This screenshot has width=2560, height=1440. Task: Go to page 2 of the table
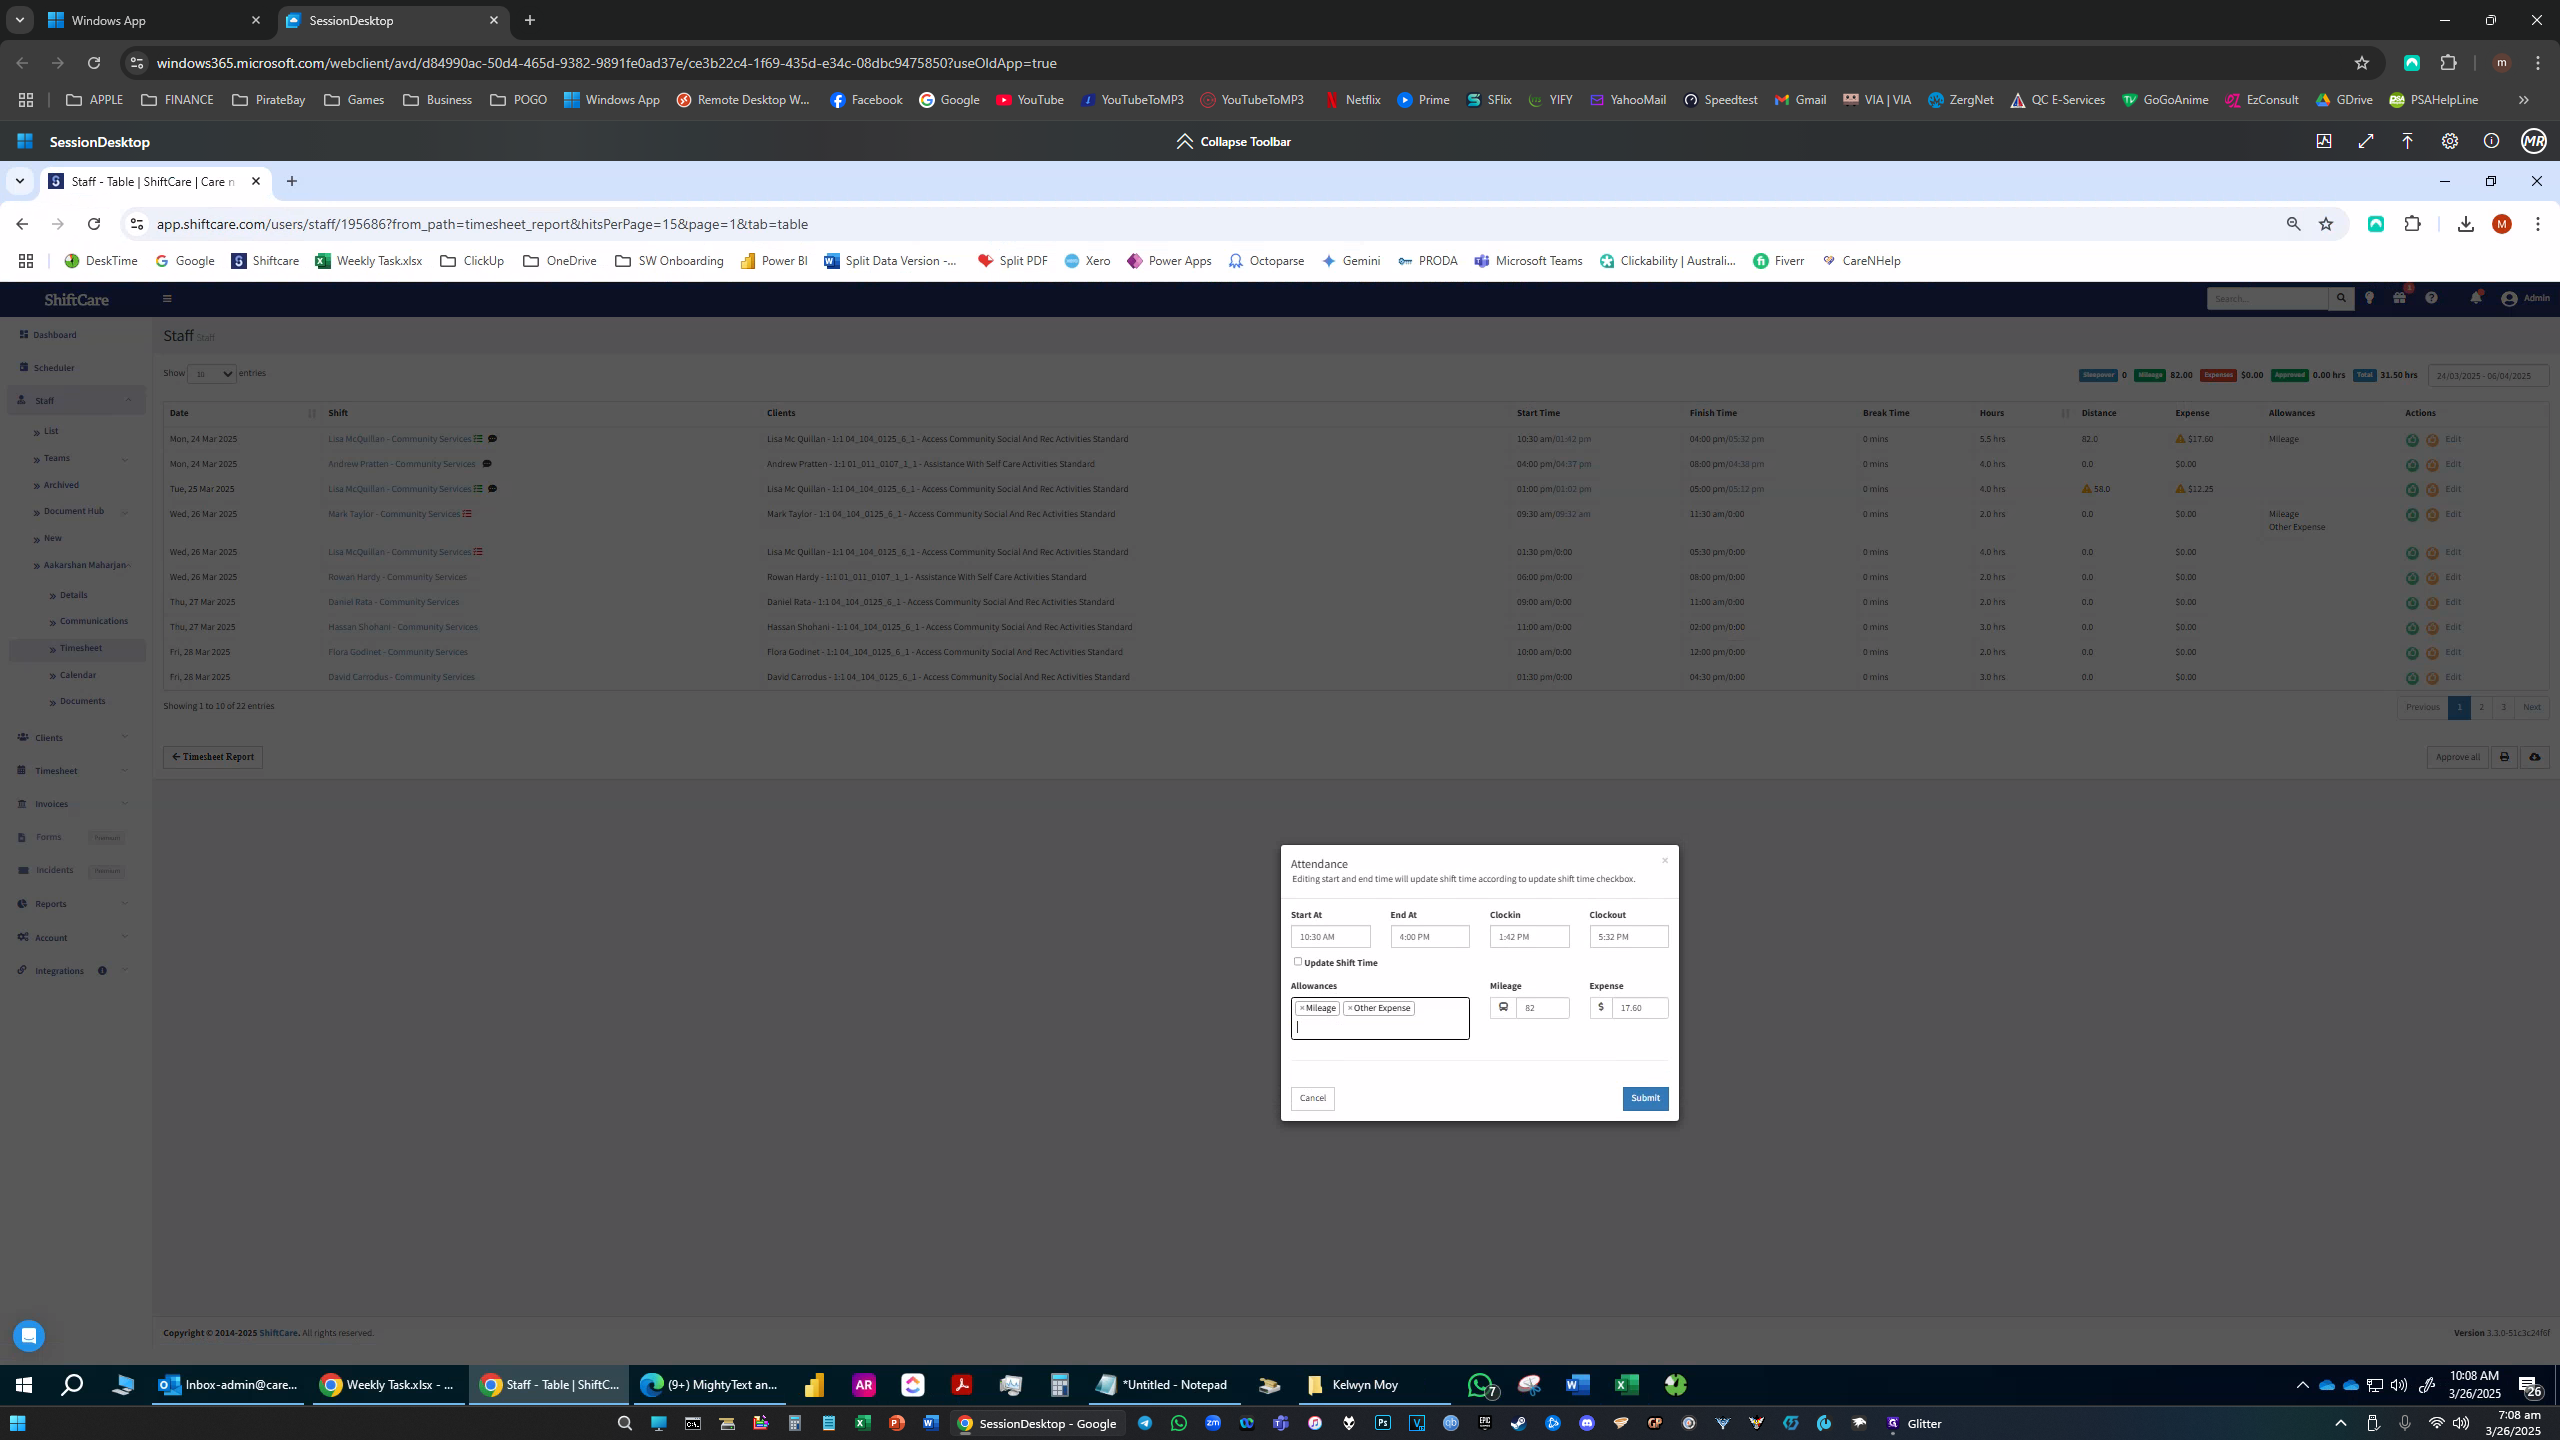point(2481,707)
